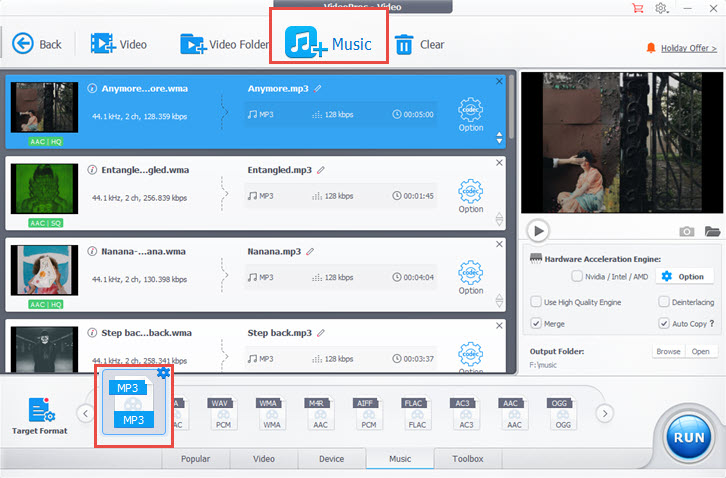Open codec Option for Anymore.mp3

(x=470, y=114)
